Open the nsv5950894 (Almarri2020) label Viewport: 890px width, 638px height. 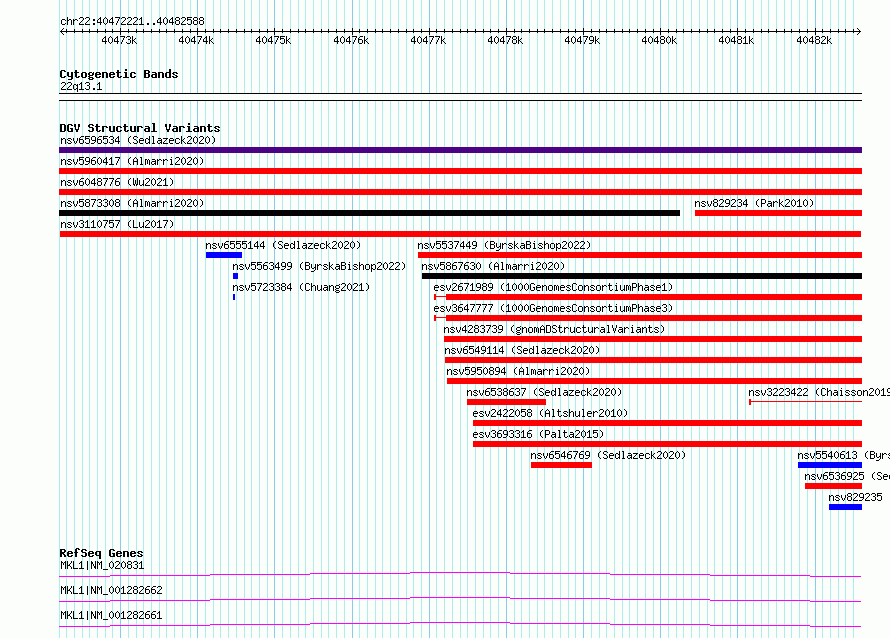pos(518,371)
